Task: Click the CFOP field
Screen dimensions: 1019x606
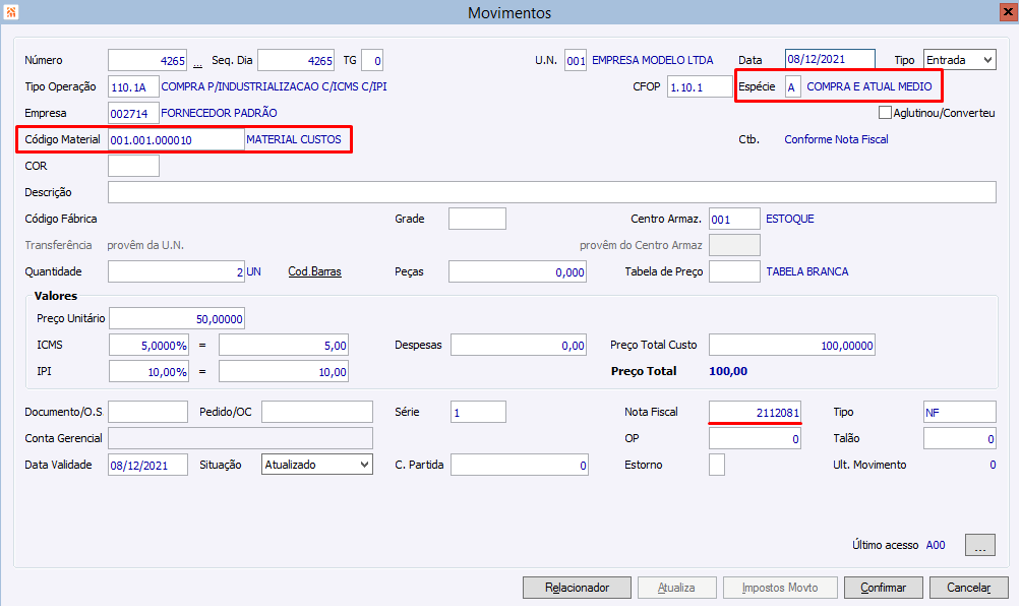Action: pyautogui.click(x=699, y=86)
